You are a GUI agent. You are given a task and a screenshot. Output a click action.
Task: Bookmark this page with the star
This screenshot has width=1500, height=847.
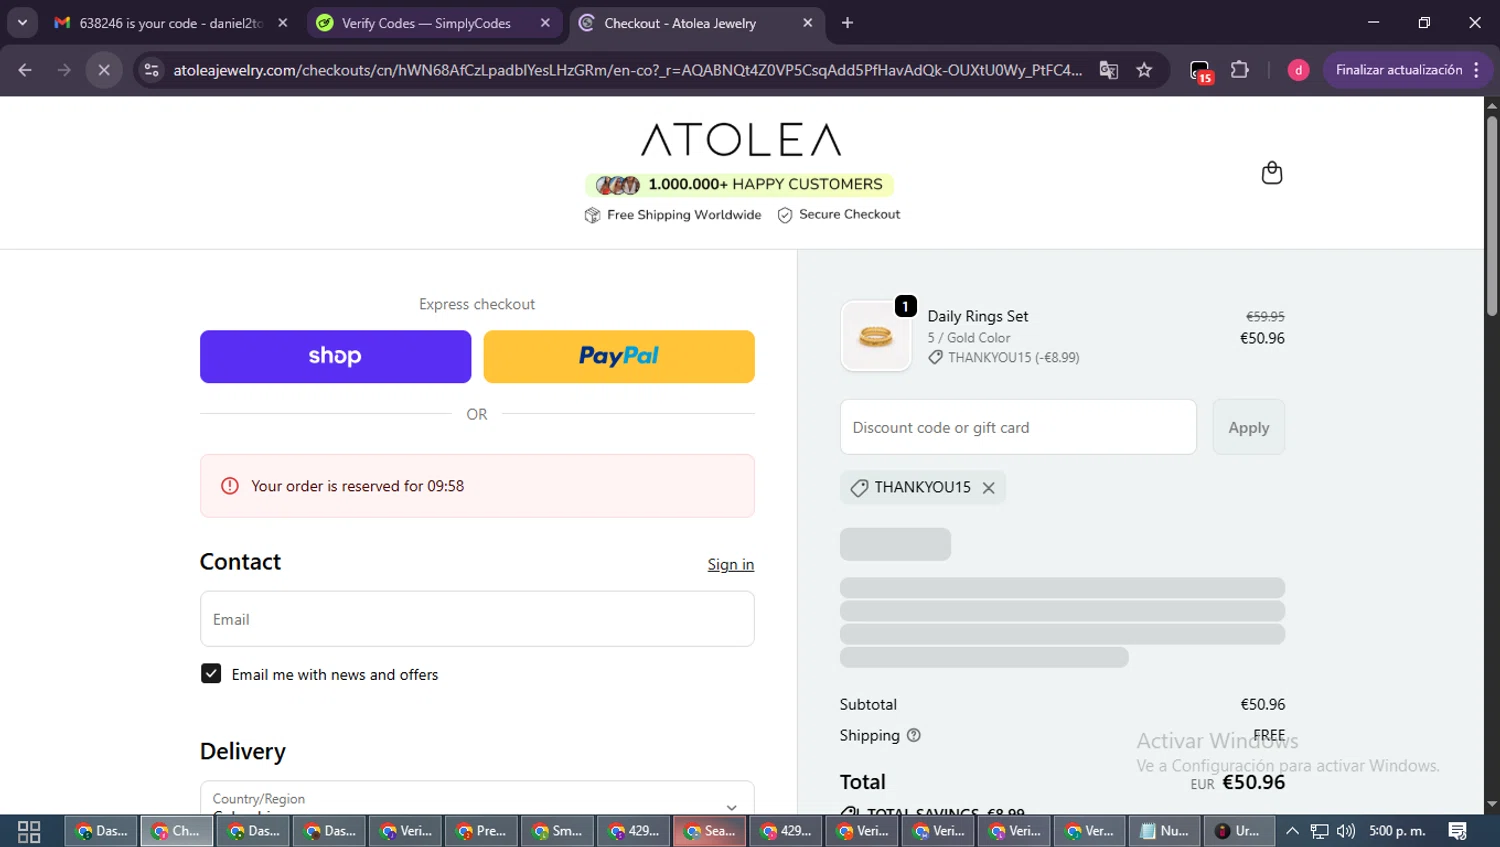[x=1144, y=70]
